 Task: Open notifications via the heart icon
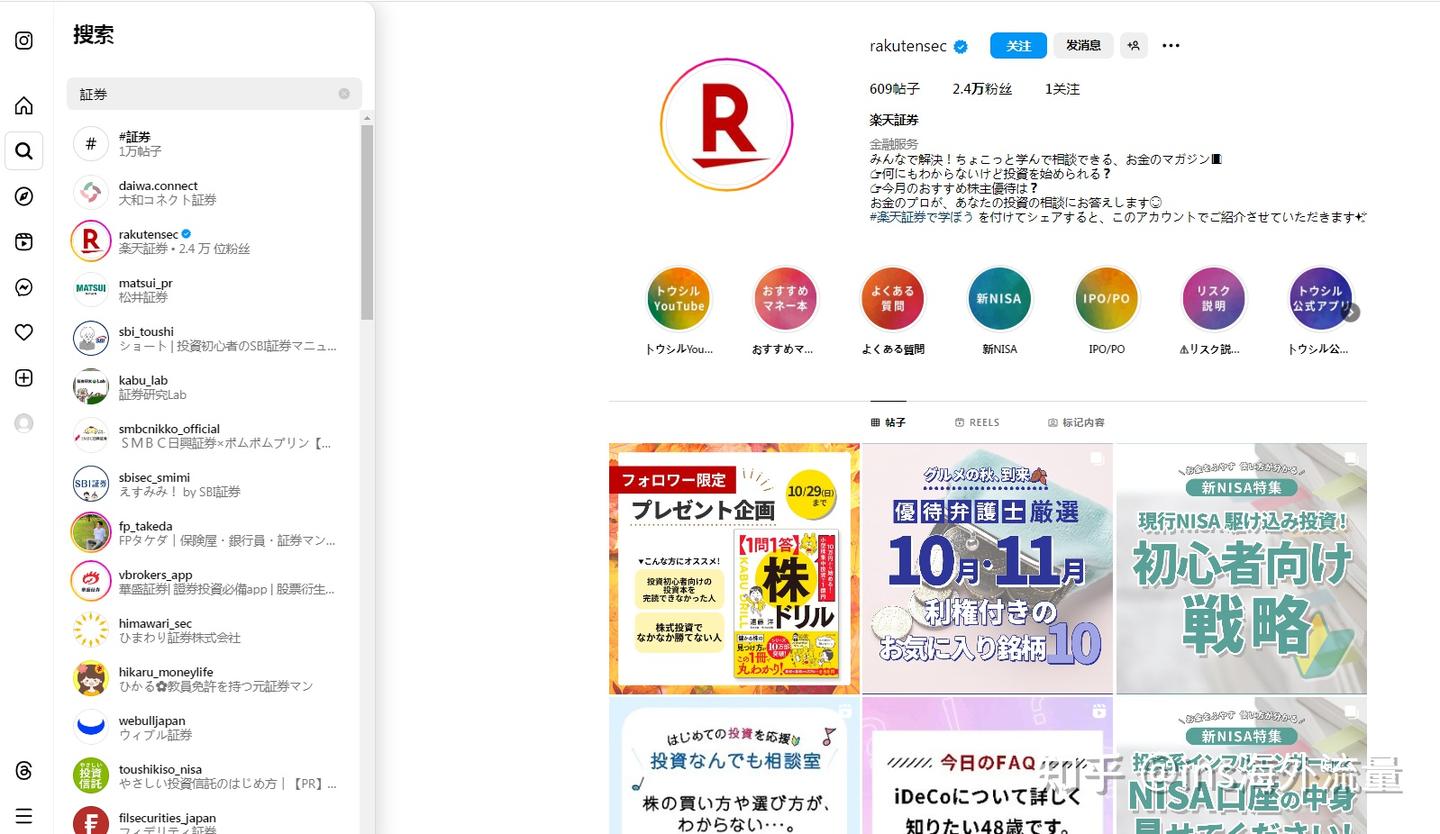coord(23,332)
